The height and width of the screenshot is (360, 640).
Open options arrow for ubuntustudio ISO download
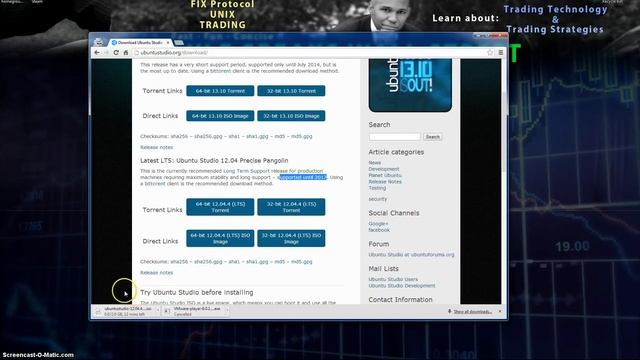[158, 311]
